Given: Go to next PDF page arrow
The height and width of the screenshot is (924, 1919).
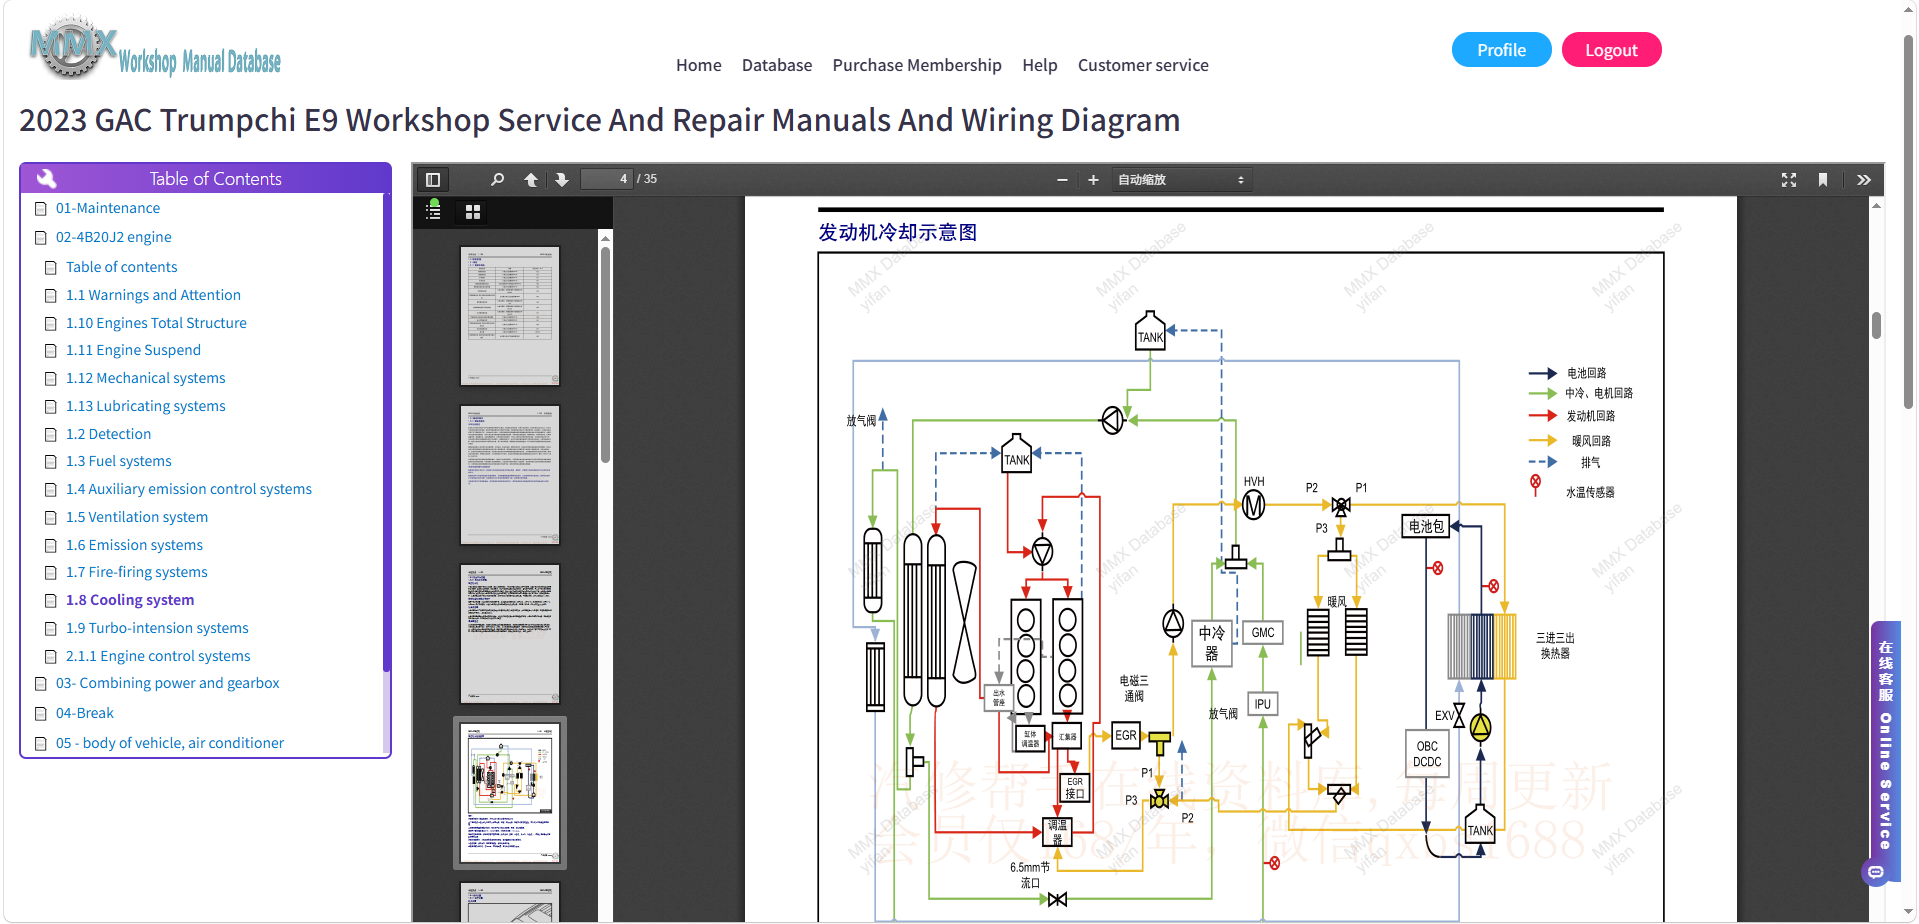Looking at the screenshot, I should (562, 180).
